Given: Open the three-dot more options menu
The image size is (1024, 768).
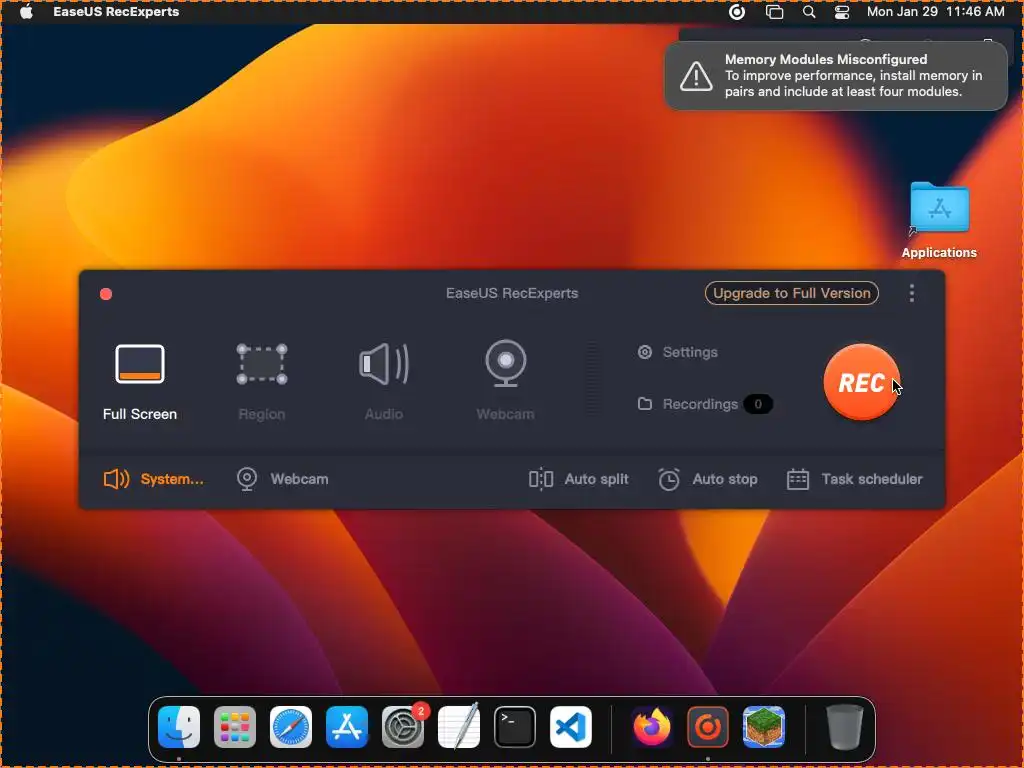Looking at the screenshot, I should tap(912, 293).
